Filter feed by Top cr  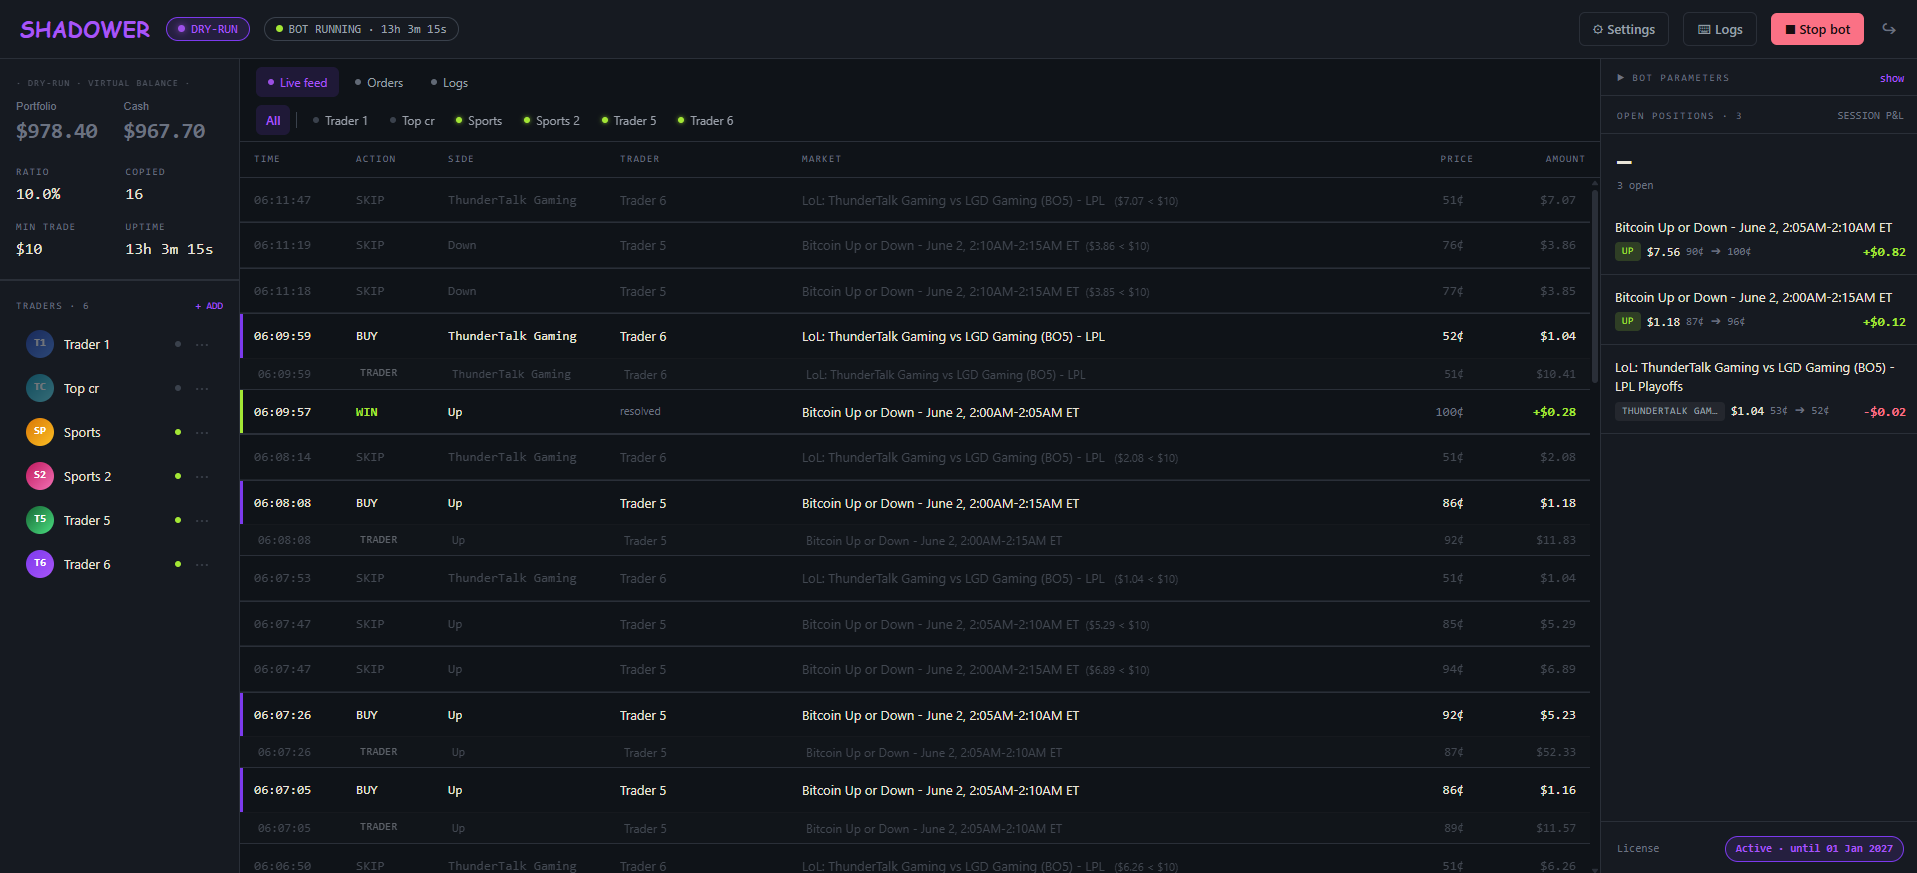point(412,121)
